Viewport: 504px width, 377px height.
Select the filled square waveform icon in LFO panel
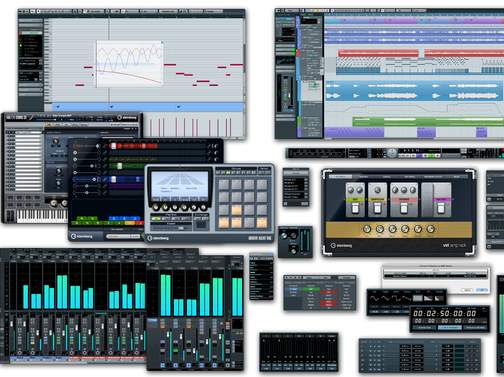point(418,298)
